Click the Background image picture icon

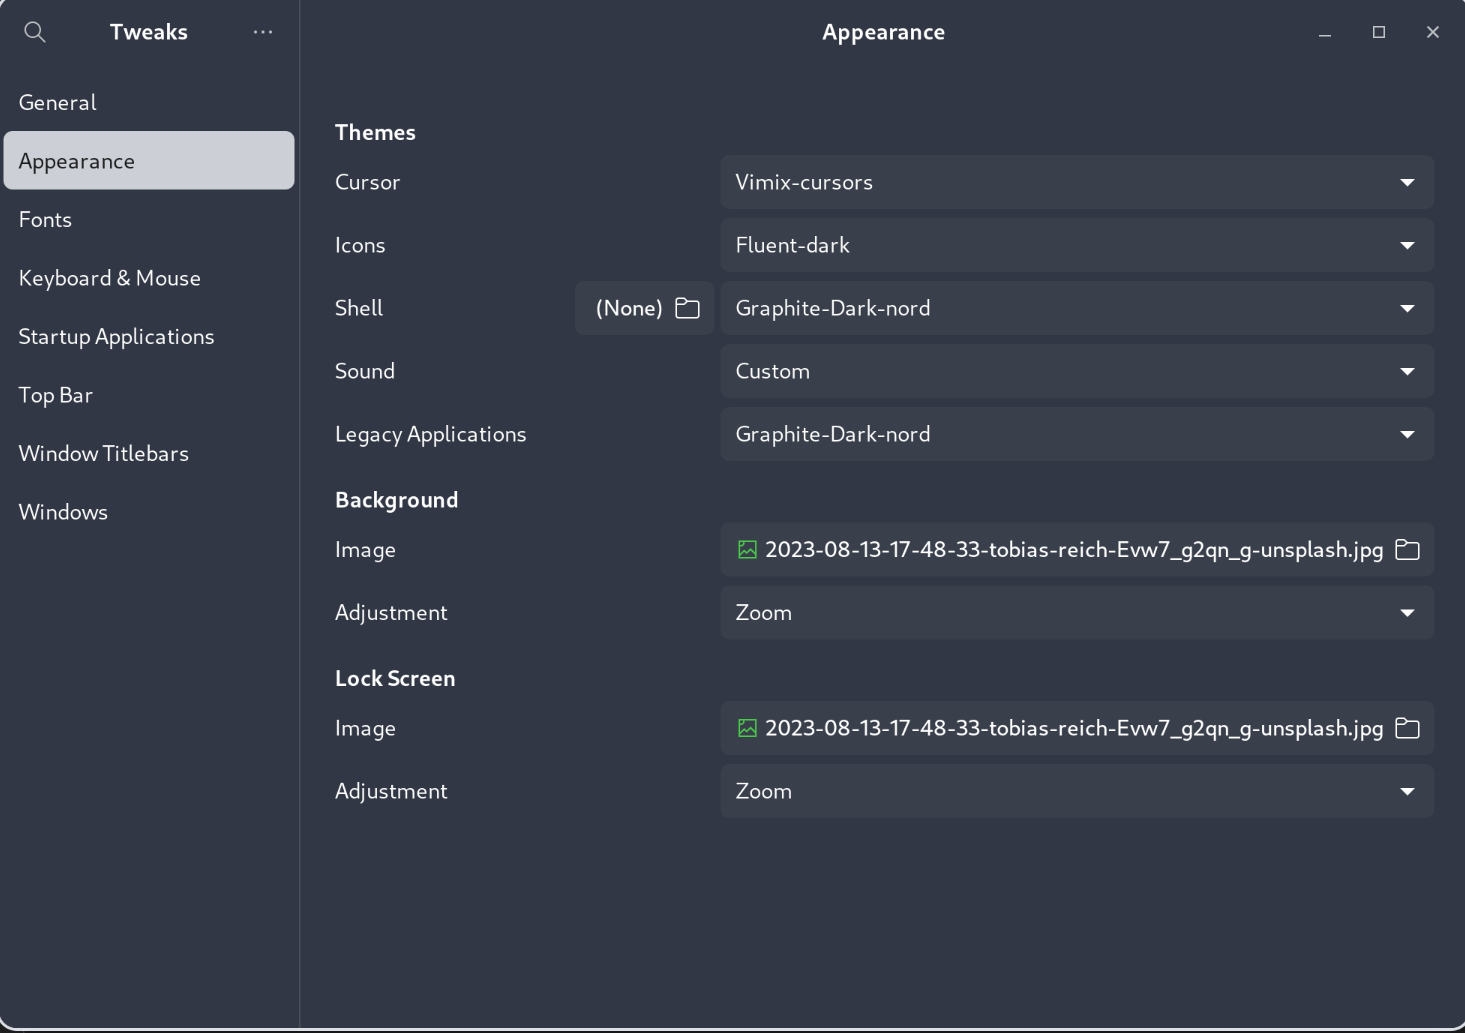[747, 550]
